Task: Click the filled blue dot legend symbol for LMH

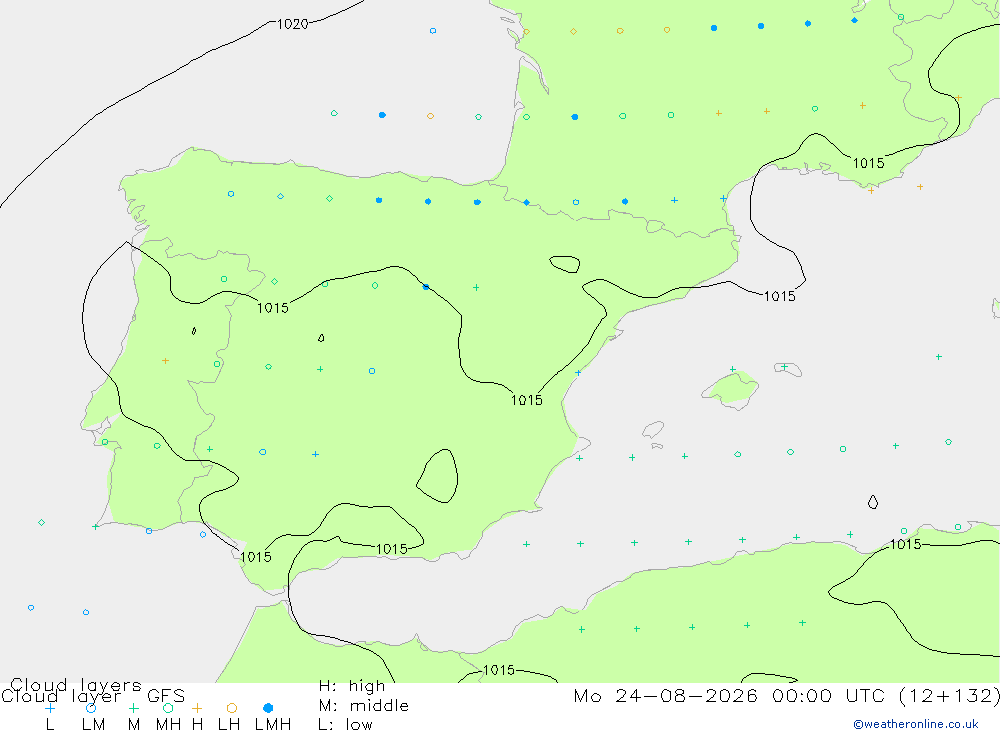Action: [x=268, y=708]
